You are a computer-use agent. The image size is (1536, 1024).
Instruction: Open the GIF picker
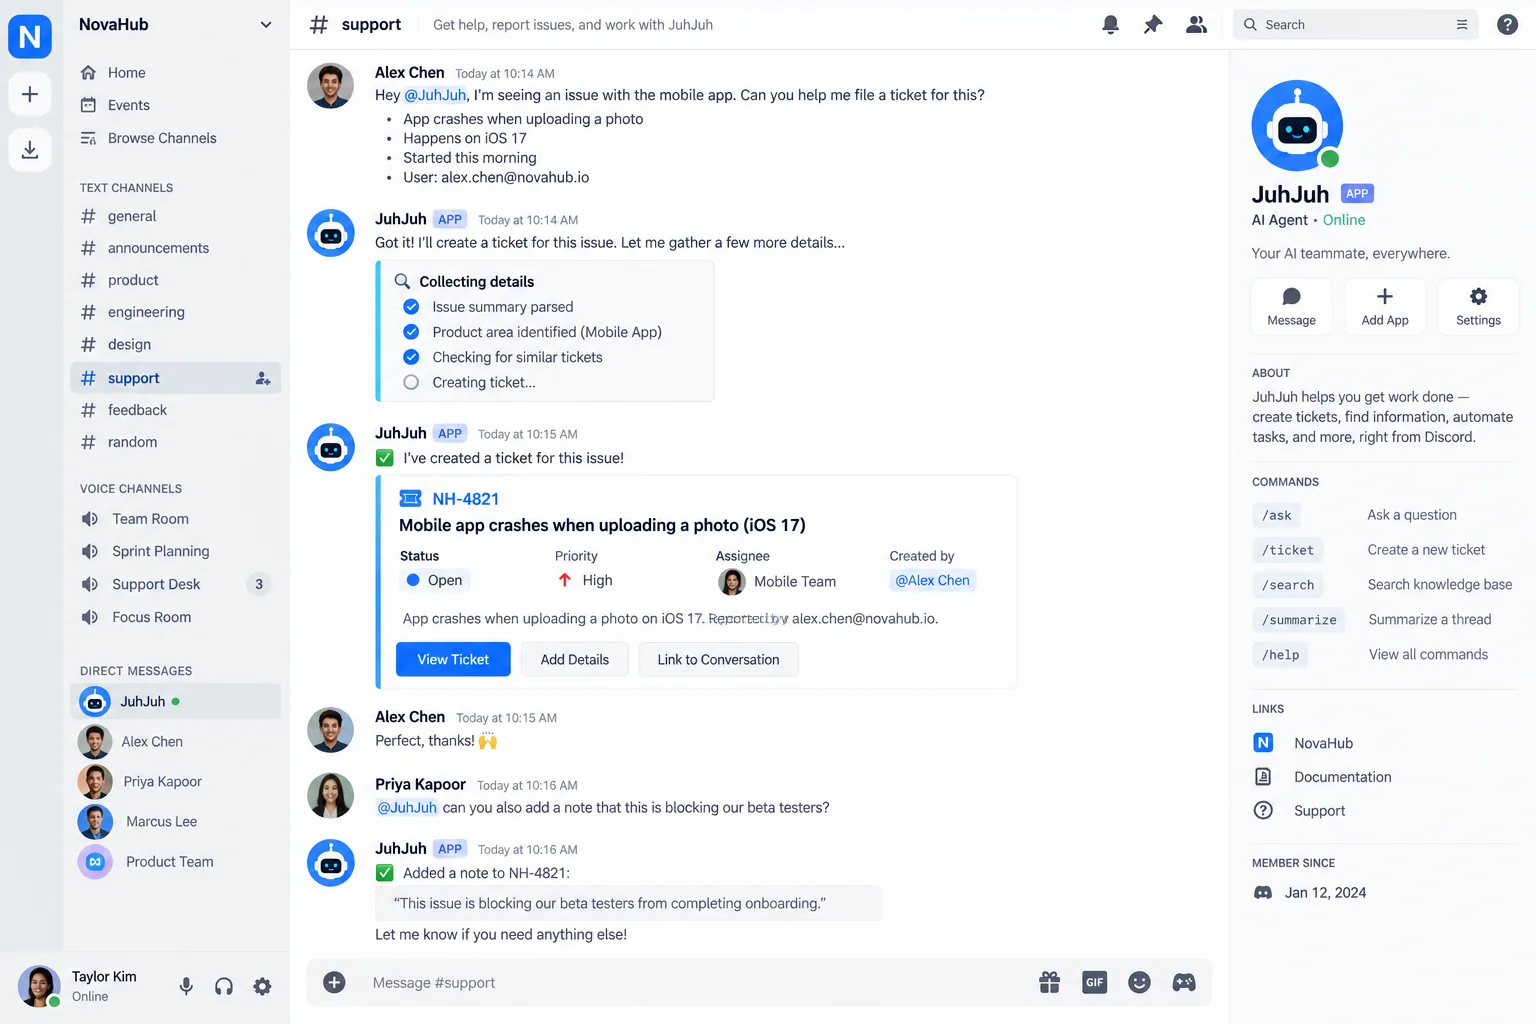coord(1094,983)
